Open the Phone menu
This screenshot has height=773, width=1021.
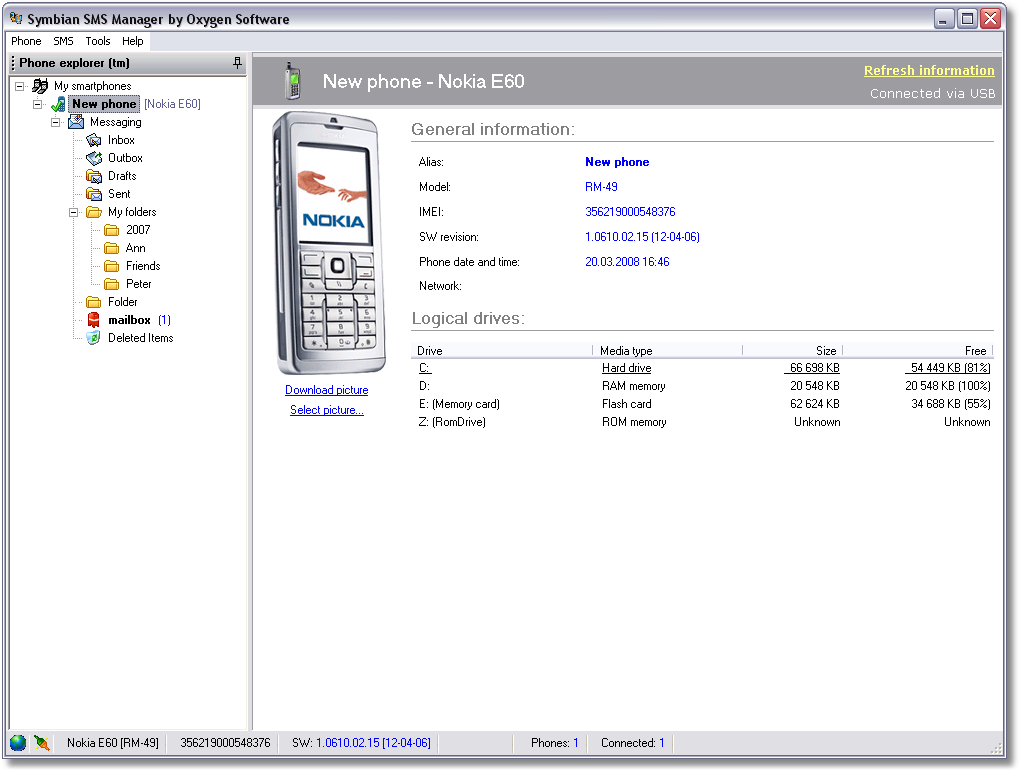pyautogui.click(x=26, y=41)
